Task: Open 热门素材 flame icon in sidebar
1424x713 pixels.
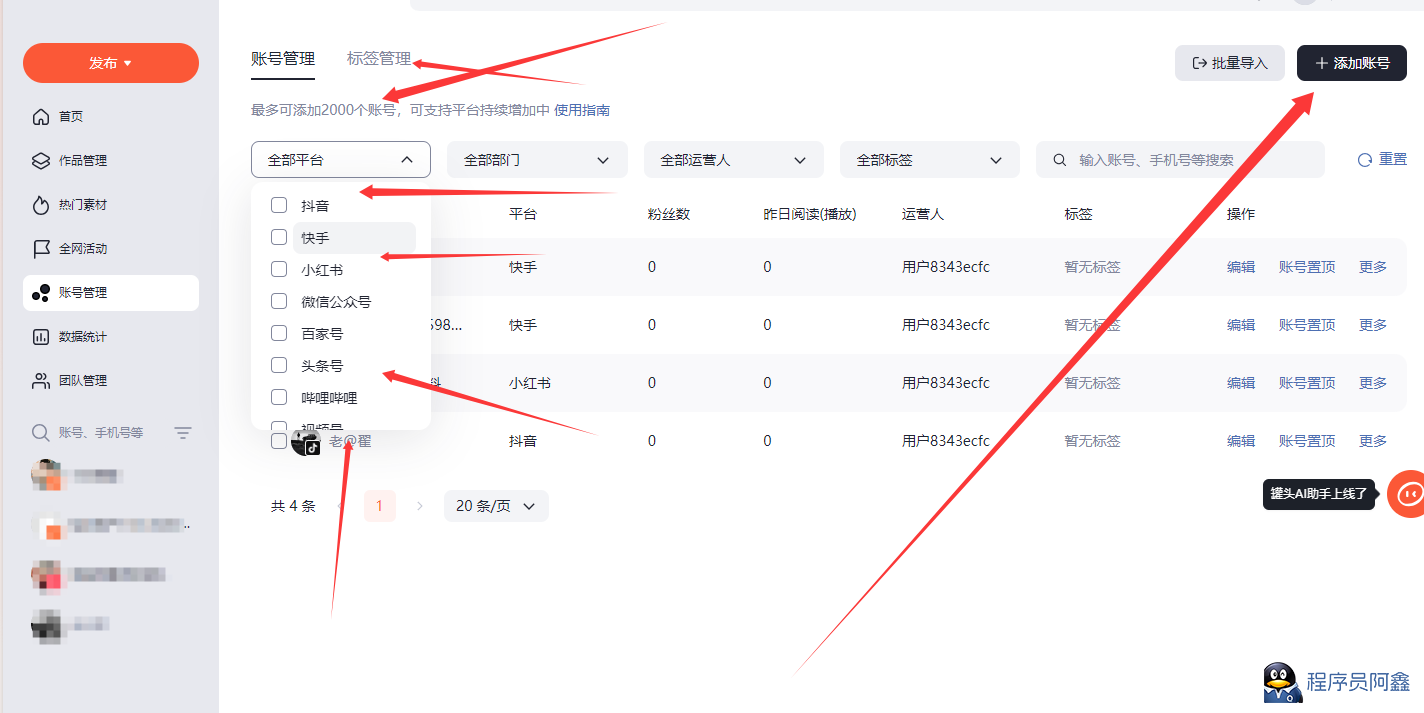Action: [41, 205]
